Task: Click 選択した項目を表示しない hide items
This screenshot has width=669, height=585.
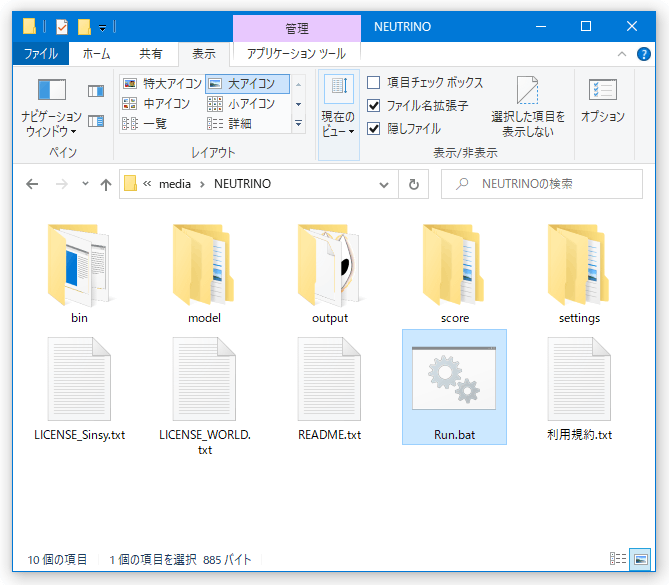Action: click(x=528, y=107)
